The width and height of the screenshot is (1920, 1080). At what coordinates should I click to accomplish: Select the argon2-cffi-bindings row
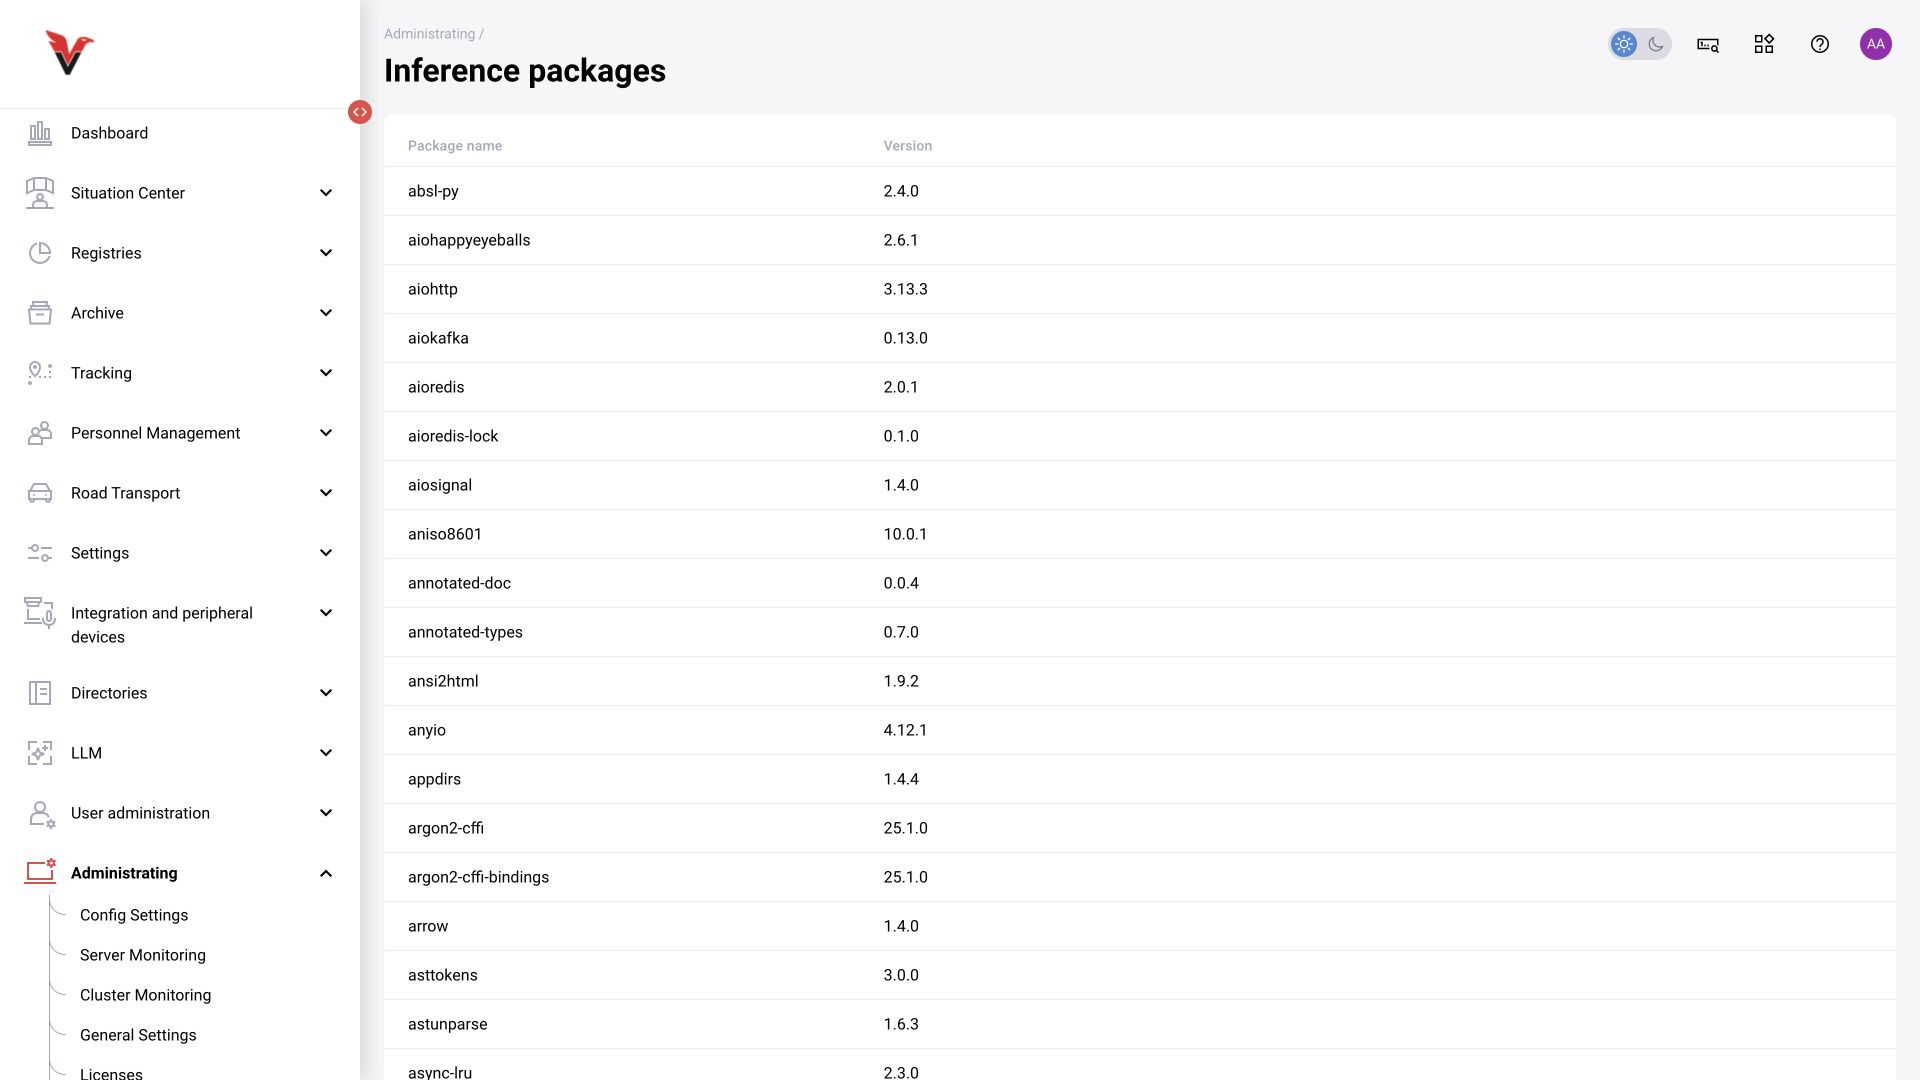point(1140,877)
